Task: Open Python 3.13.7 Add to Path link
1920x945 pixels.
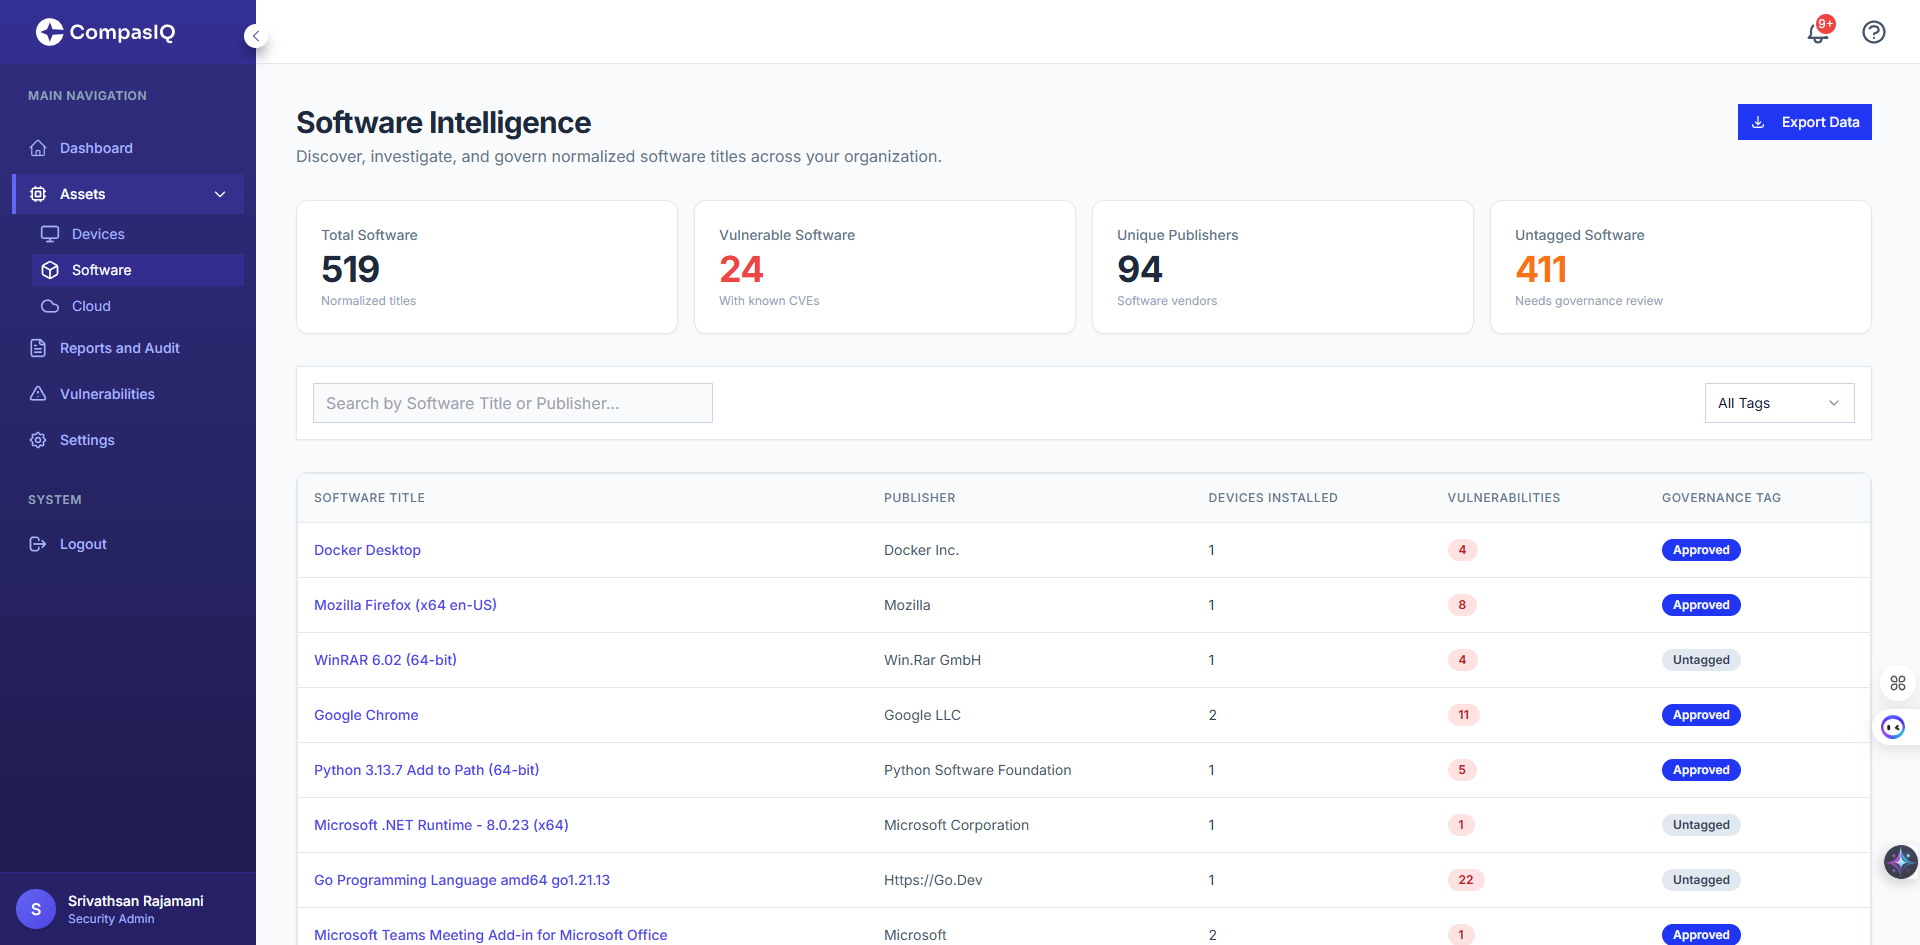Action: point(426,770)
